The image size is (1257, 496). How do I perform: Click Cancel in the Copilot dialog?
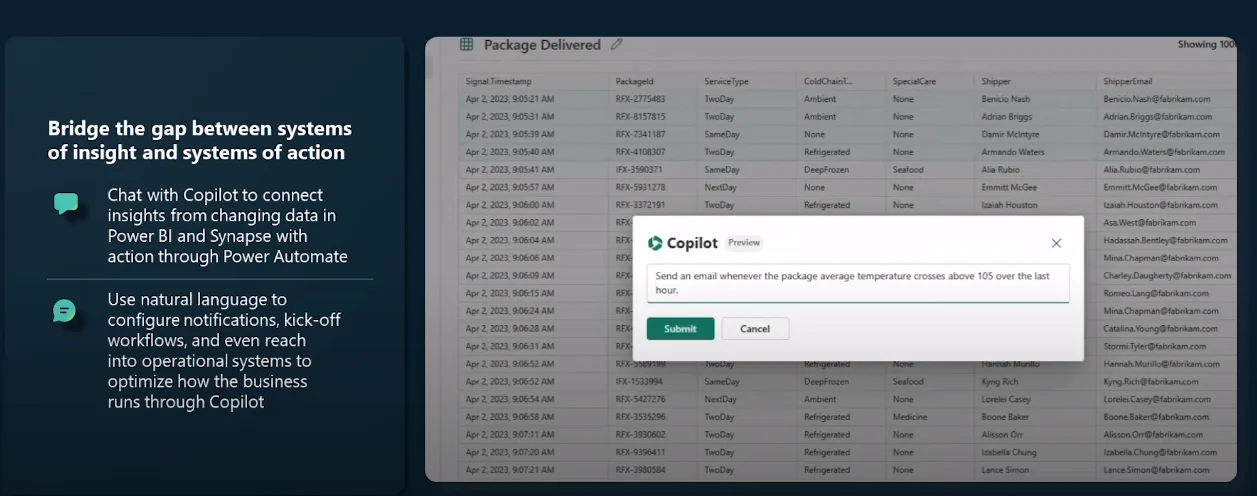pyautogui.click(x=755, y=329)
